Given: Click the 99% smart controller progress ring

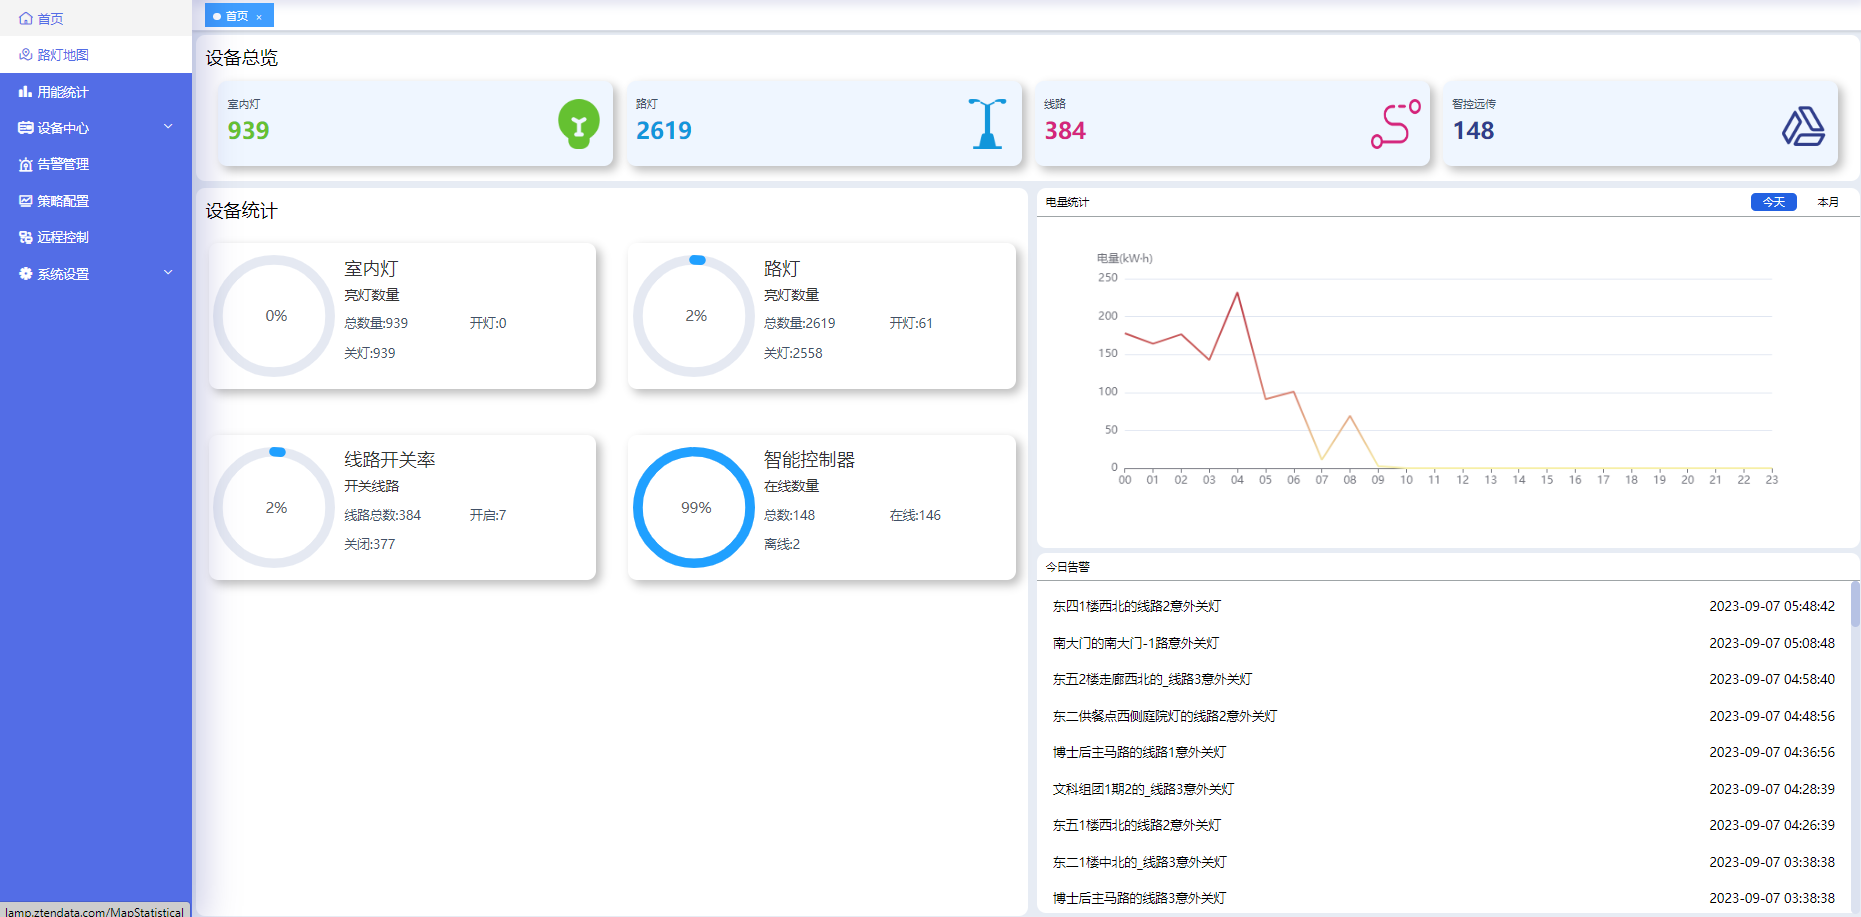Looking at the screenshot, I should pos(695,507).
